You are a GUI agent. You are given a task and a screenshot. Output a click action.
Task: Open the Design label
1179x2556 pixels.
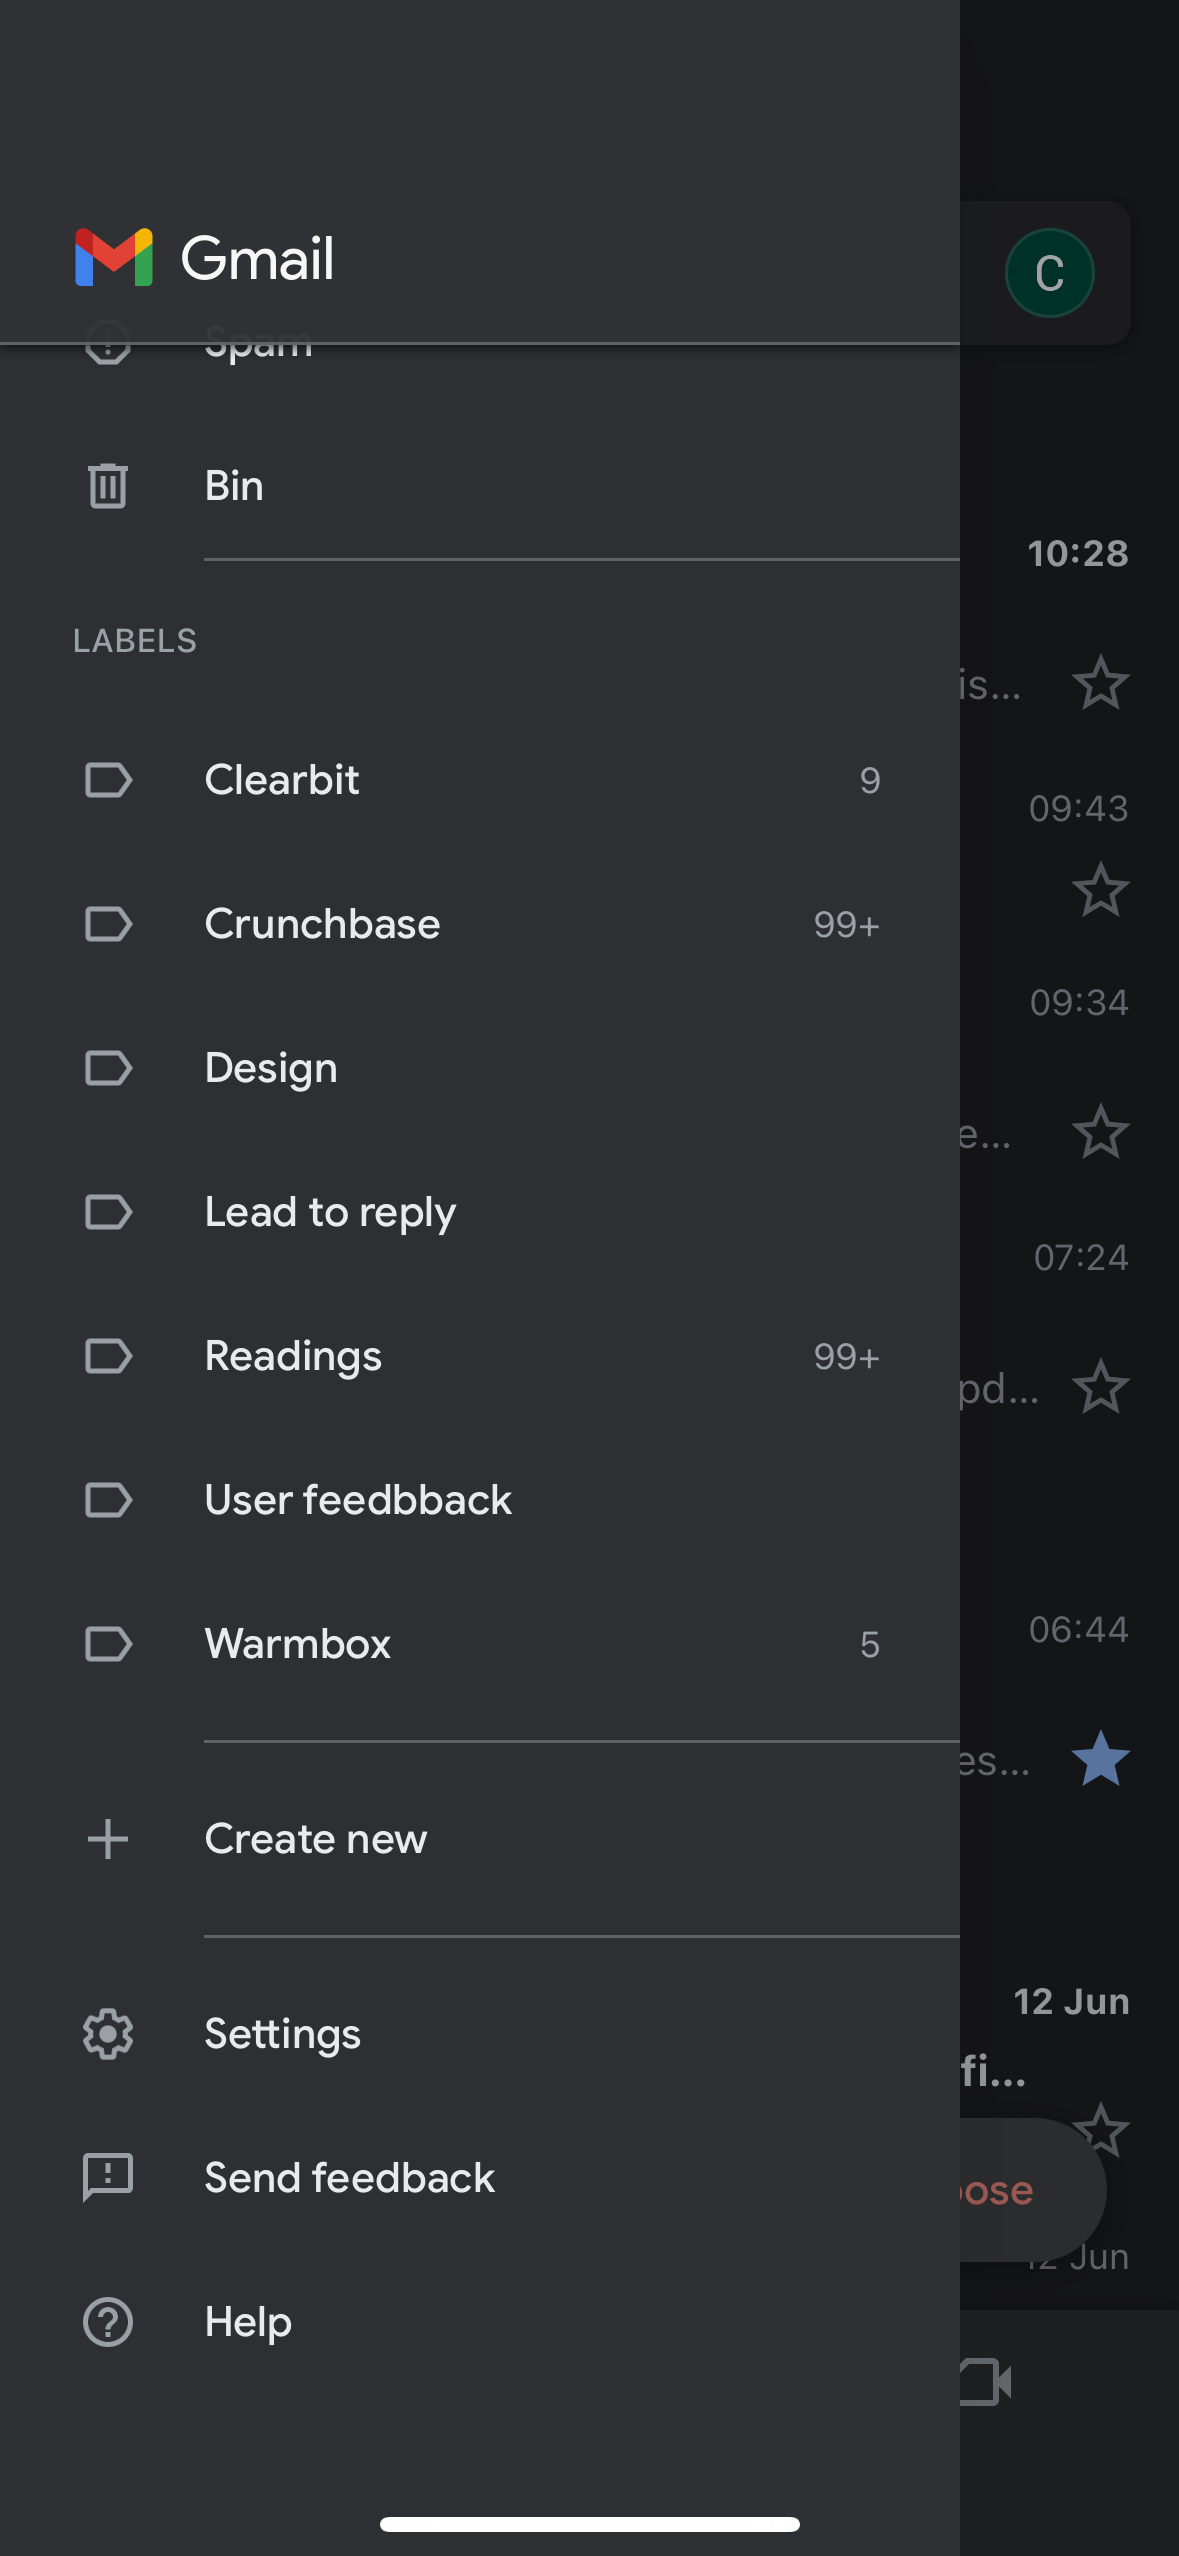click(271, 1068)
